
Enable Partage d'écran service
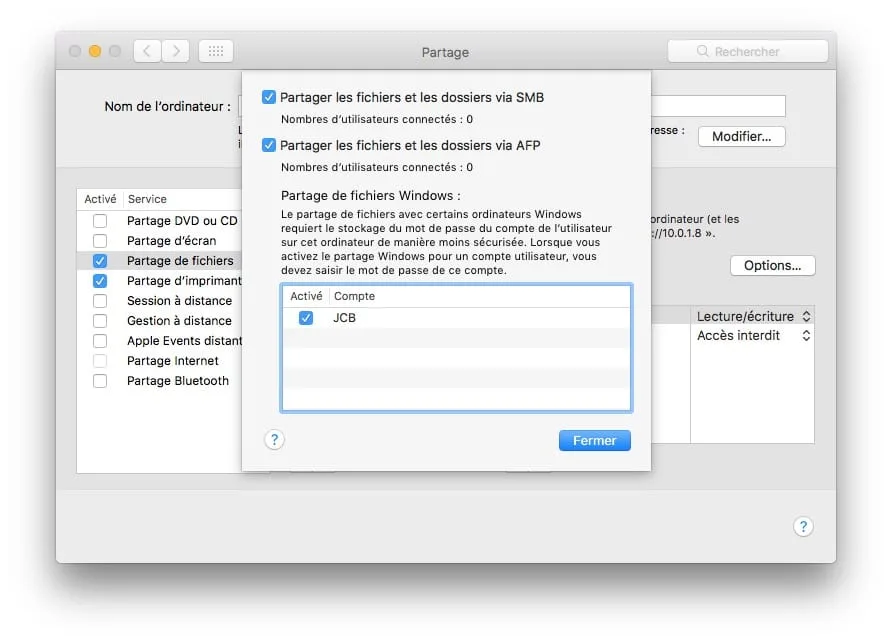100,241
